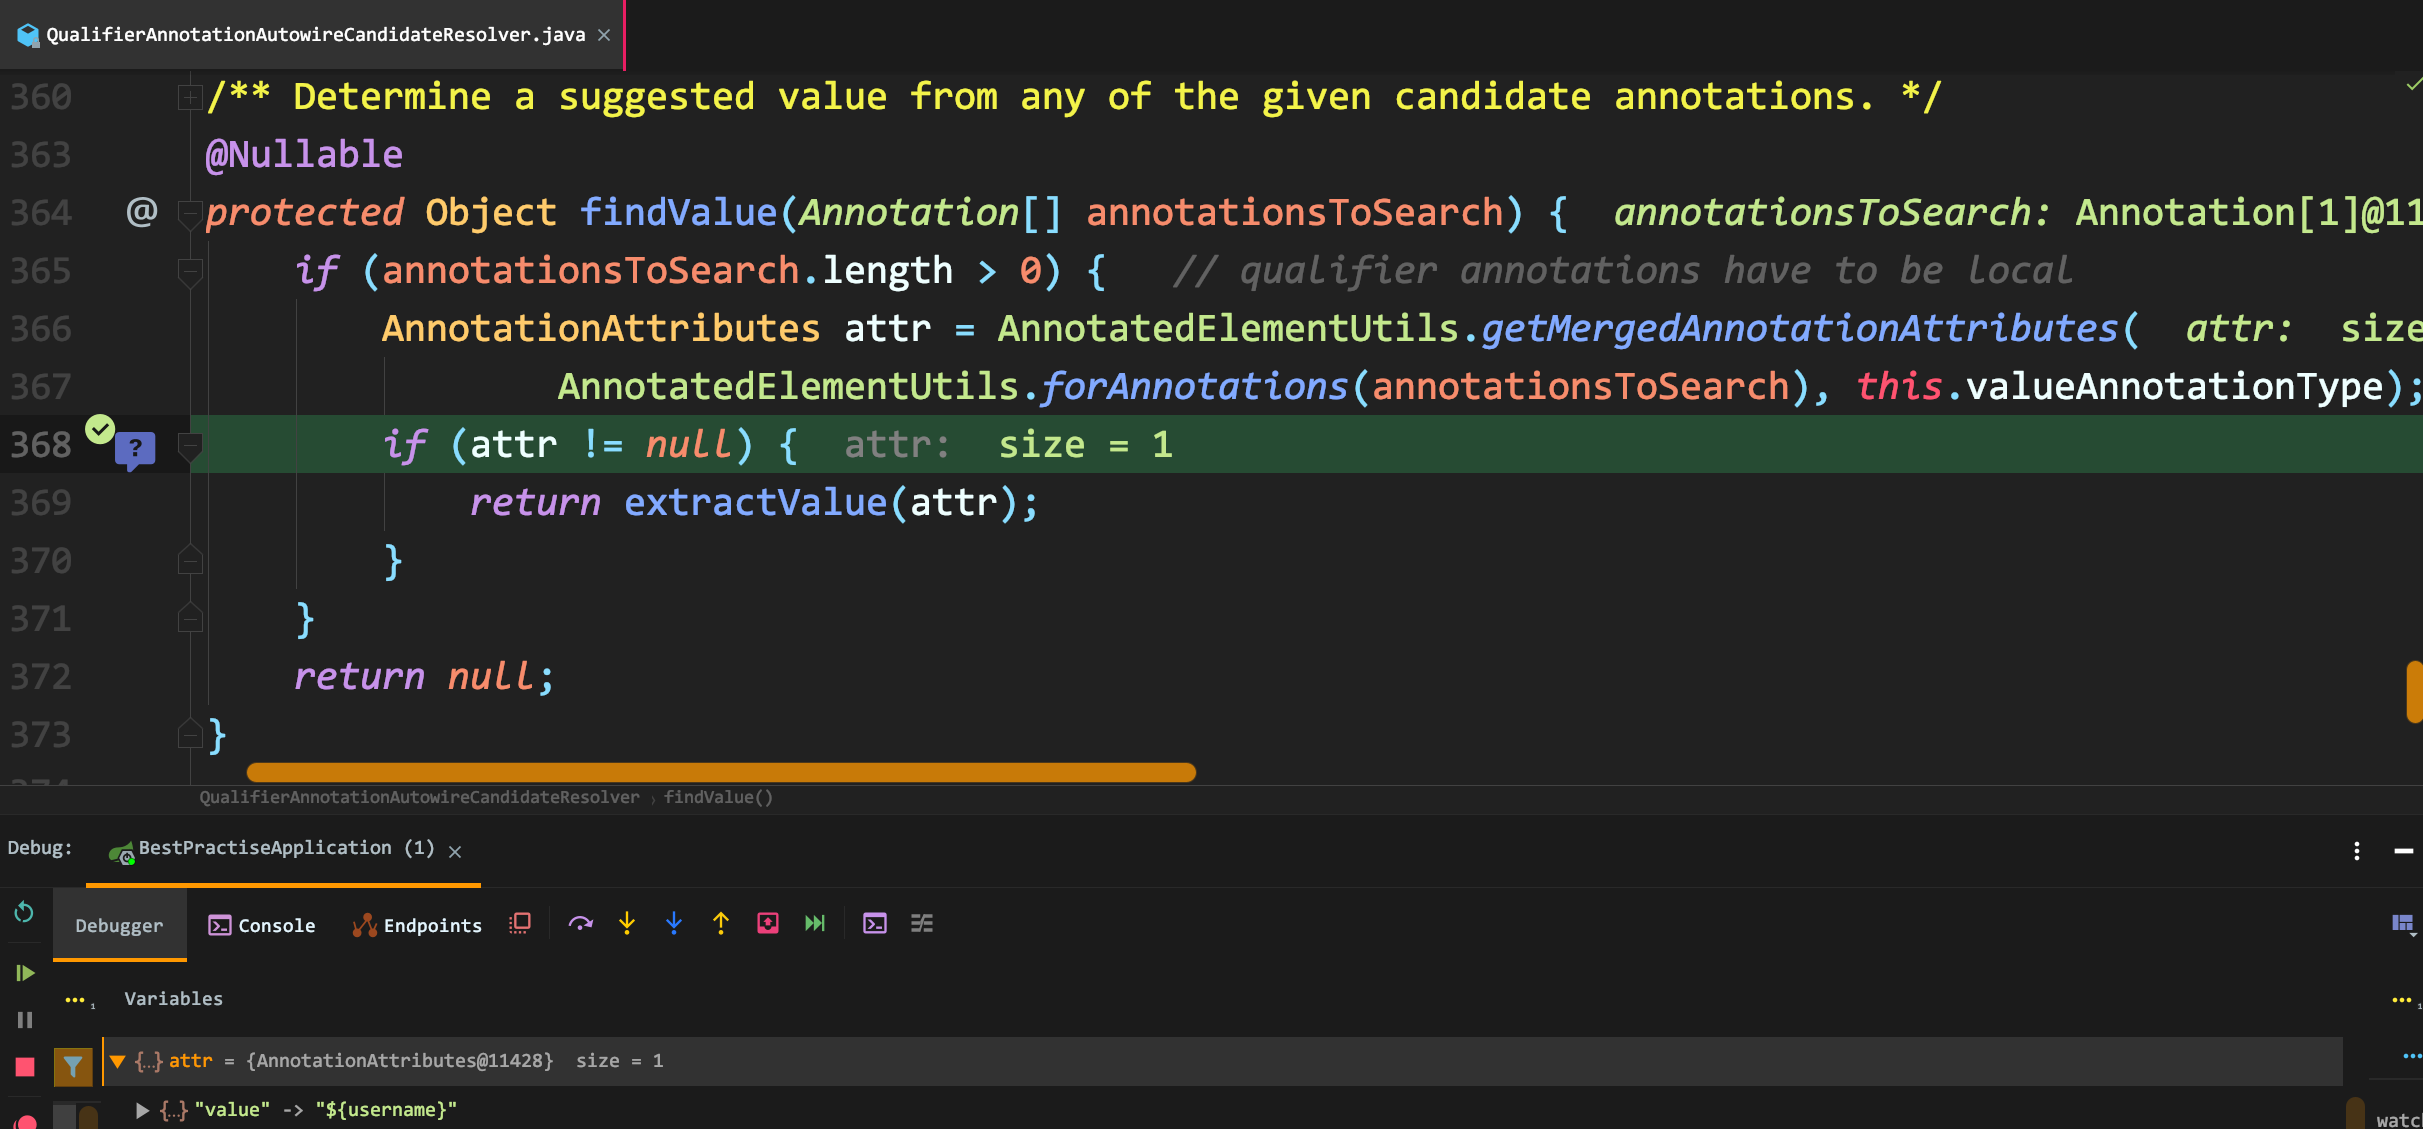This screenshot has width=2423, height=1129.
Task: Collapse the if block fold at line 365
Action: (x=189, y=271)
